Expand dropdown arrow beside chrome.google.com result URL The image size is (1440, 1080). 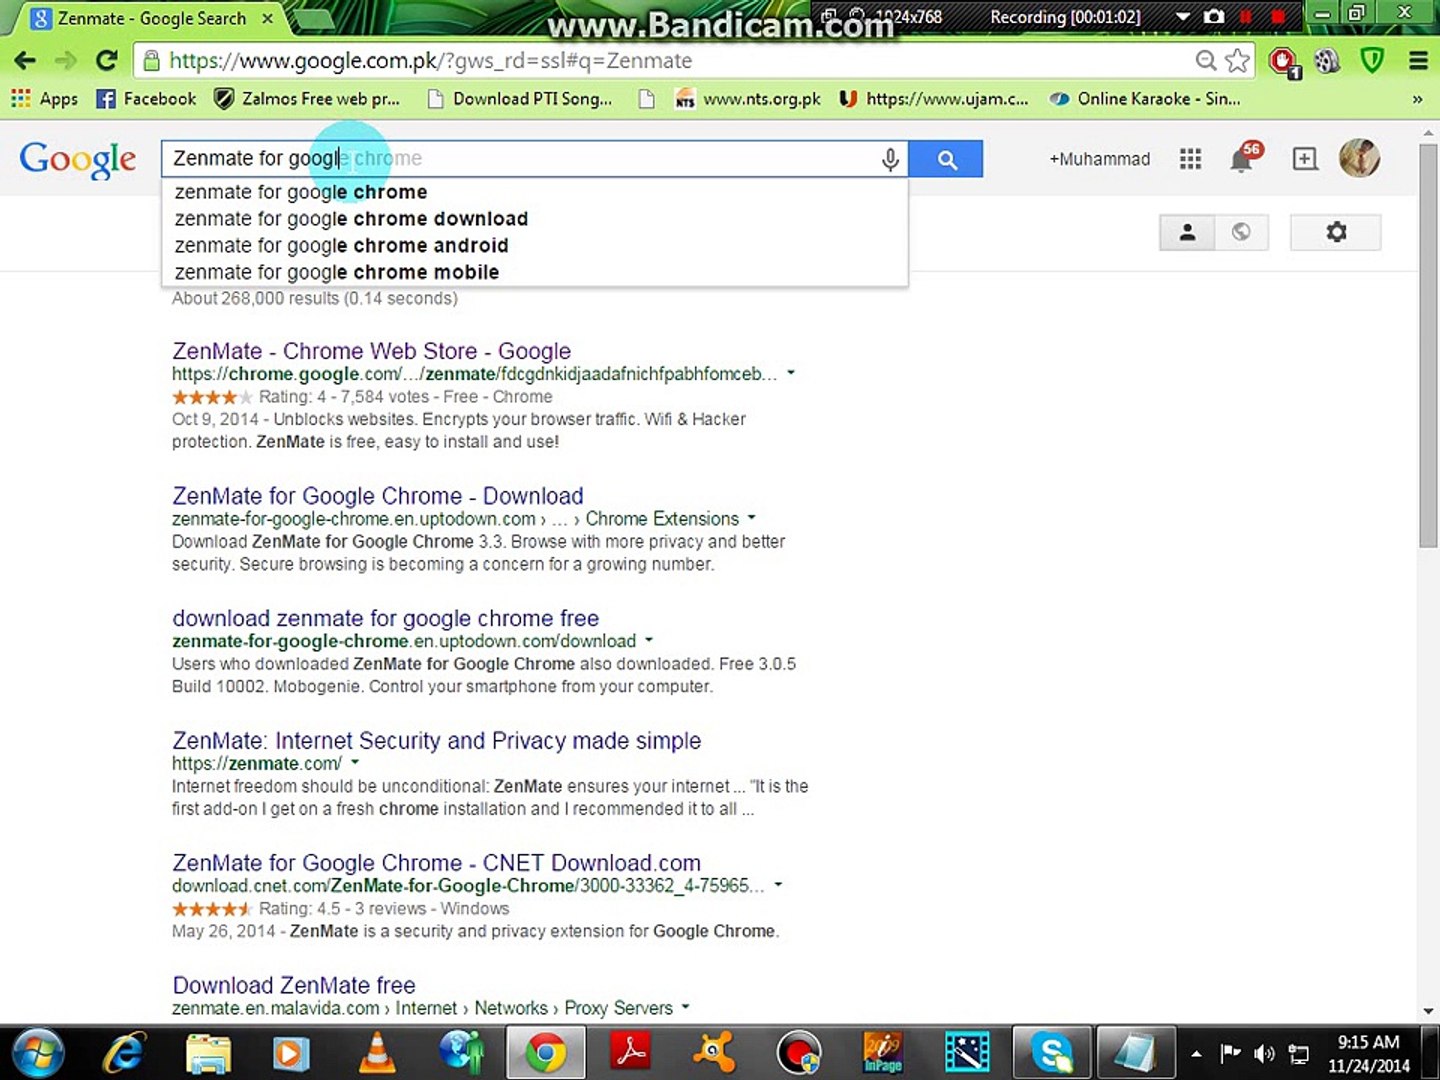click(x=791, y=373)
